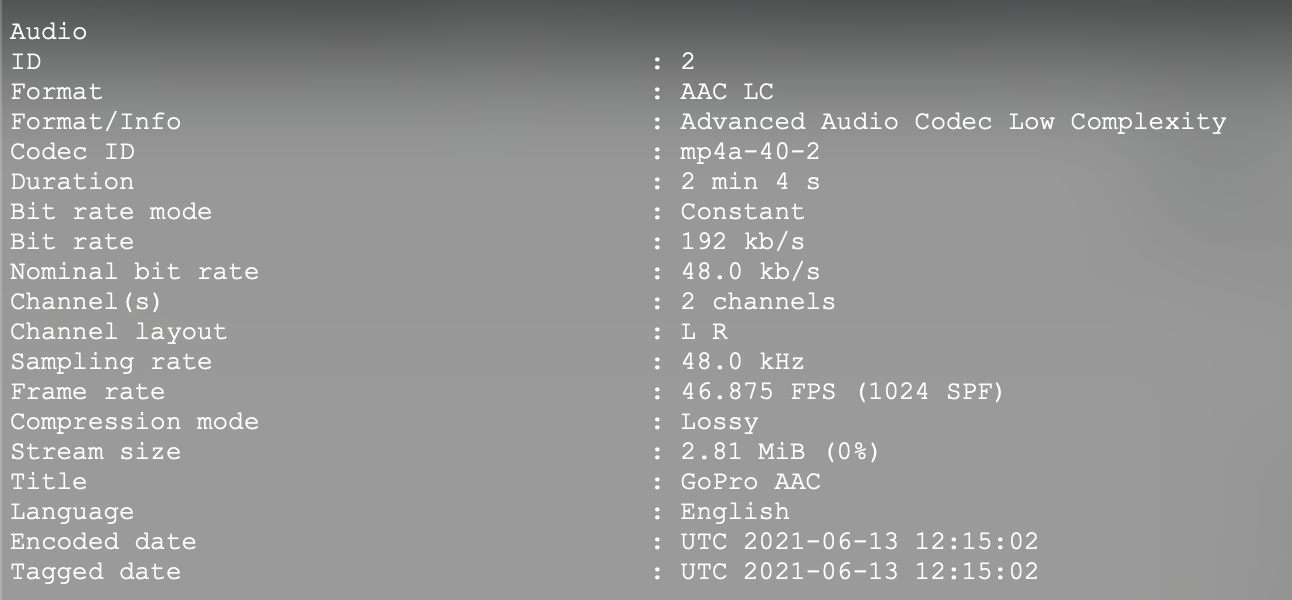Click the 2 channels value
Viewport: 1292px width, 600px height.
coord(758,302)
